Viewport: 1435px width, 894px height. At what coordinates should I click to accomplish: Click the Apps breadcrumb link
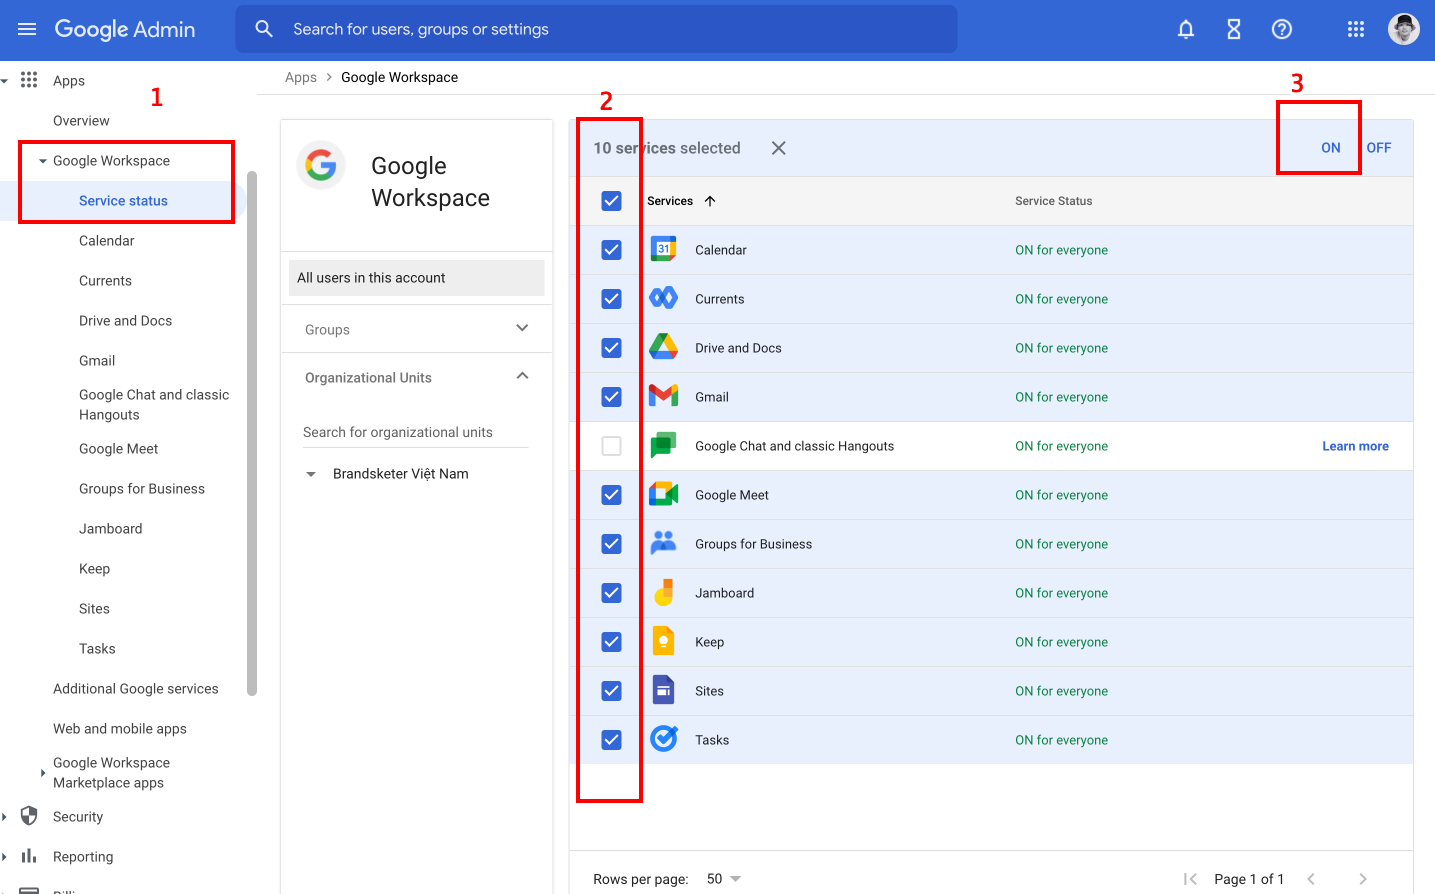(301, 77)
